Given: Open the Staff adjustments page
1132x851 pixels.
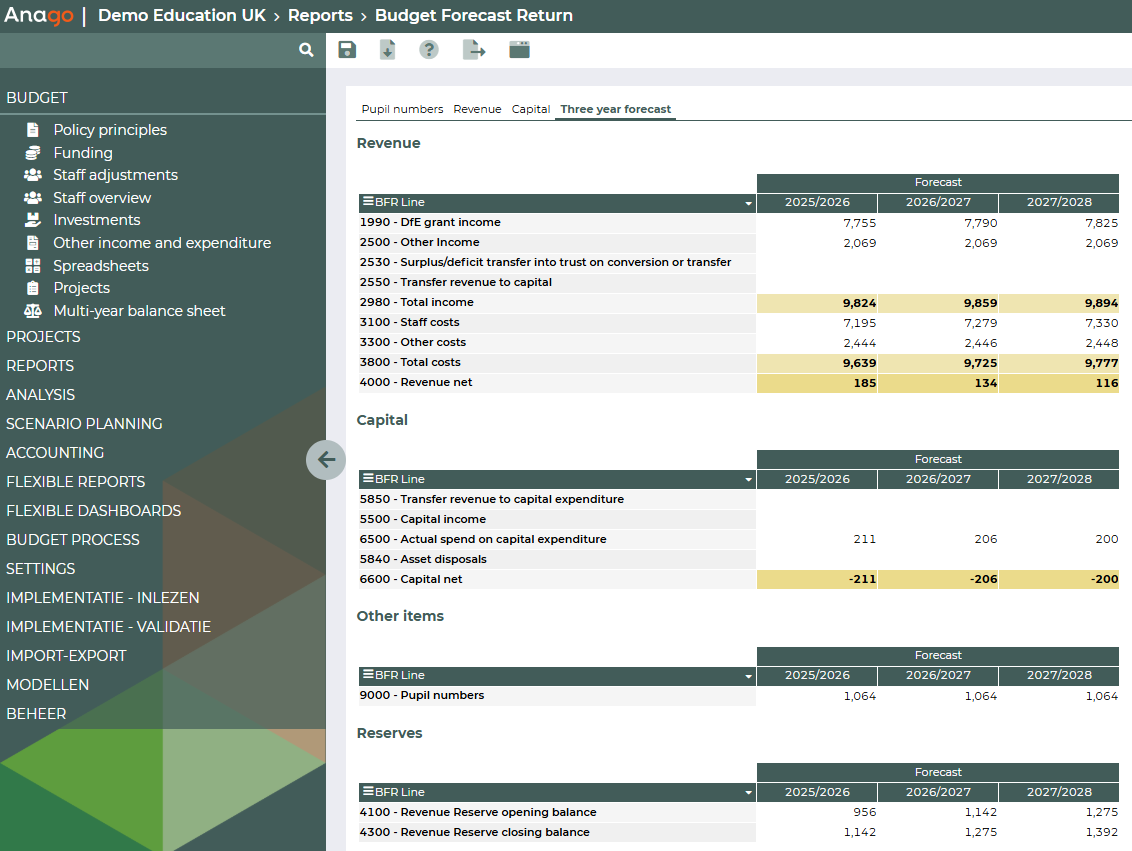Looking at the screenshot, I should (116, 175).
